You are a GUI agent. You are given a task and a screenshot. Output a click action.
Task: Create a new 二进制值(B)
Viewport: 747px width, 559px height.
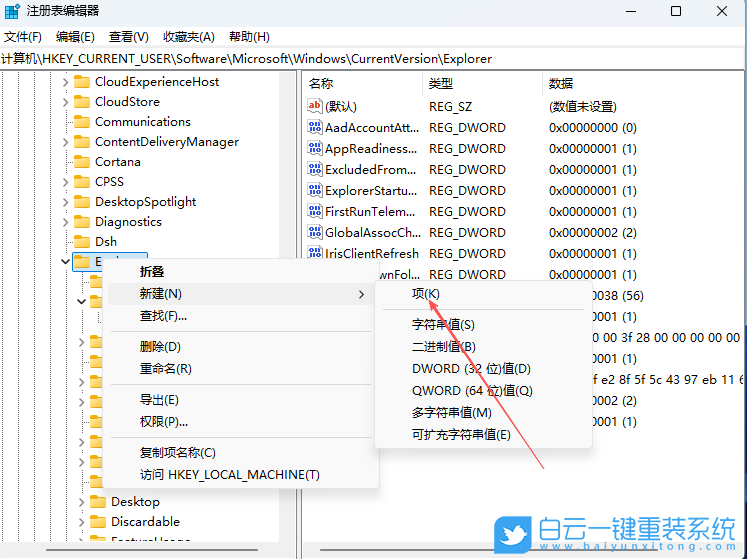pyautogui.click(x=484, y=347)
